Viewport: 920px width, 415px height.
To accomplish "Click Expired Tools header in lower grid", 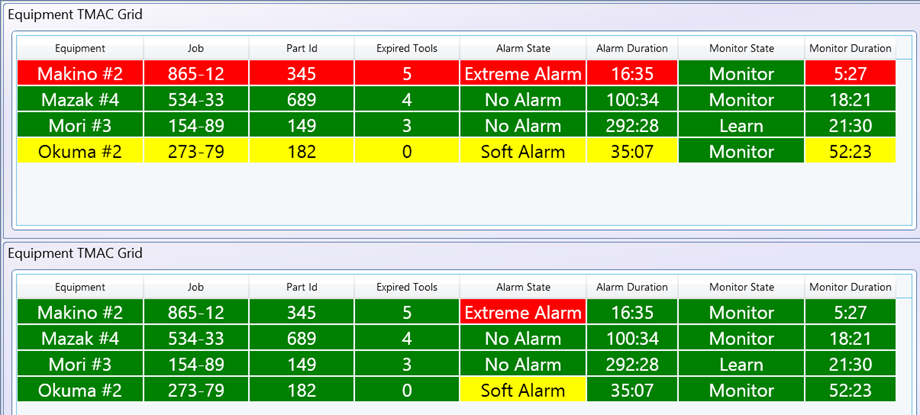I will (406, 287).
